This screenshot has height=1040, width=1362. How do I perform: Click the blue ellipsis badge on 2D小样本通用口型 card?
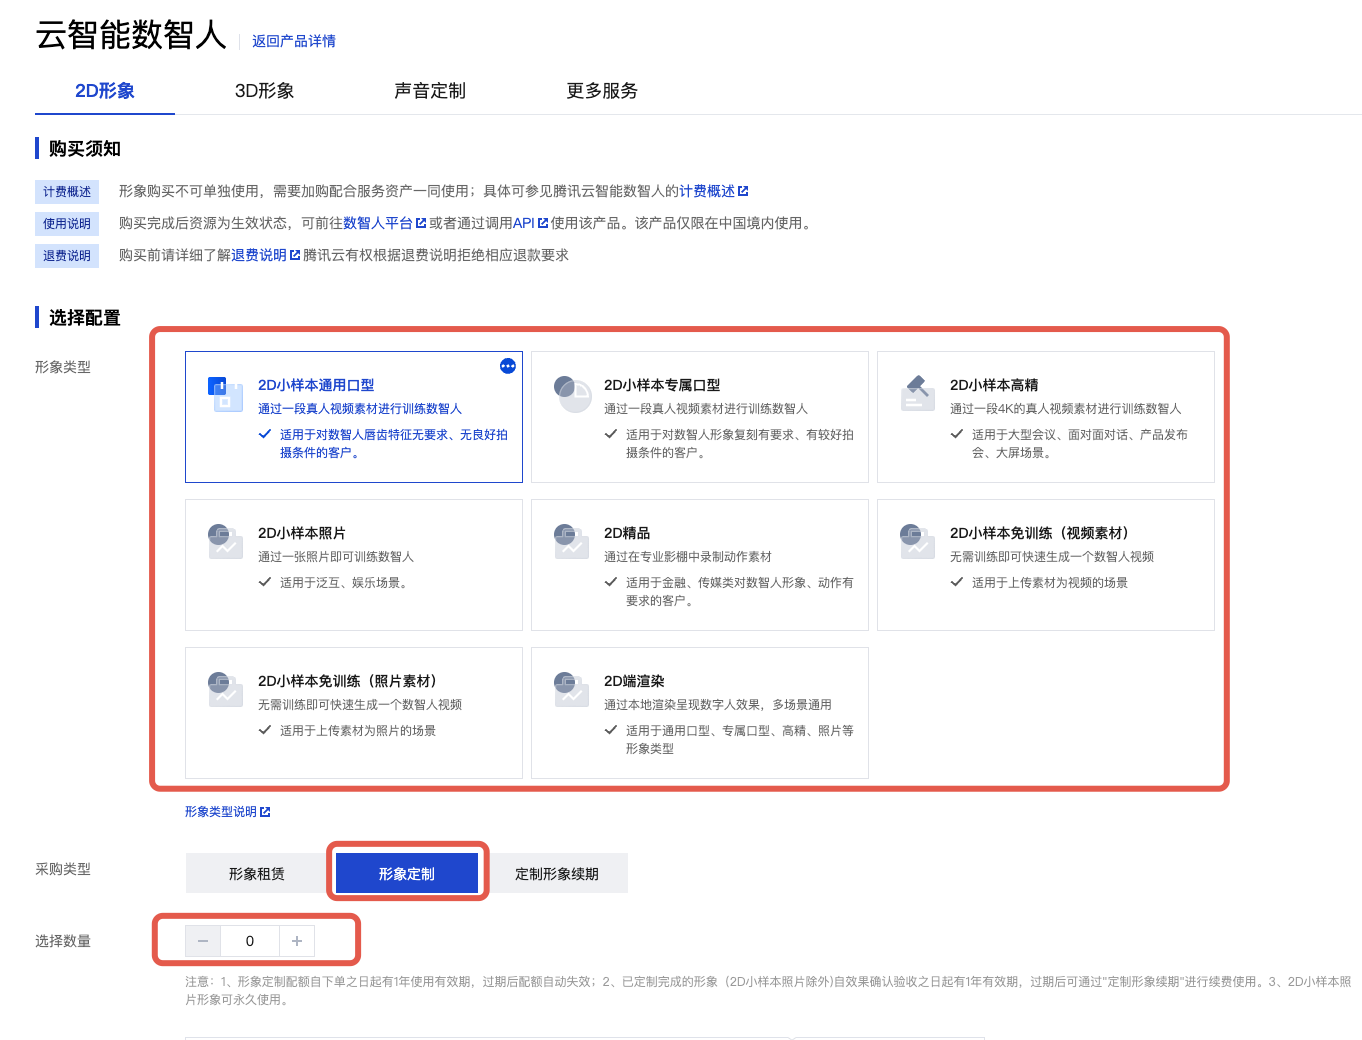click(x=508, y=366)
